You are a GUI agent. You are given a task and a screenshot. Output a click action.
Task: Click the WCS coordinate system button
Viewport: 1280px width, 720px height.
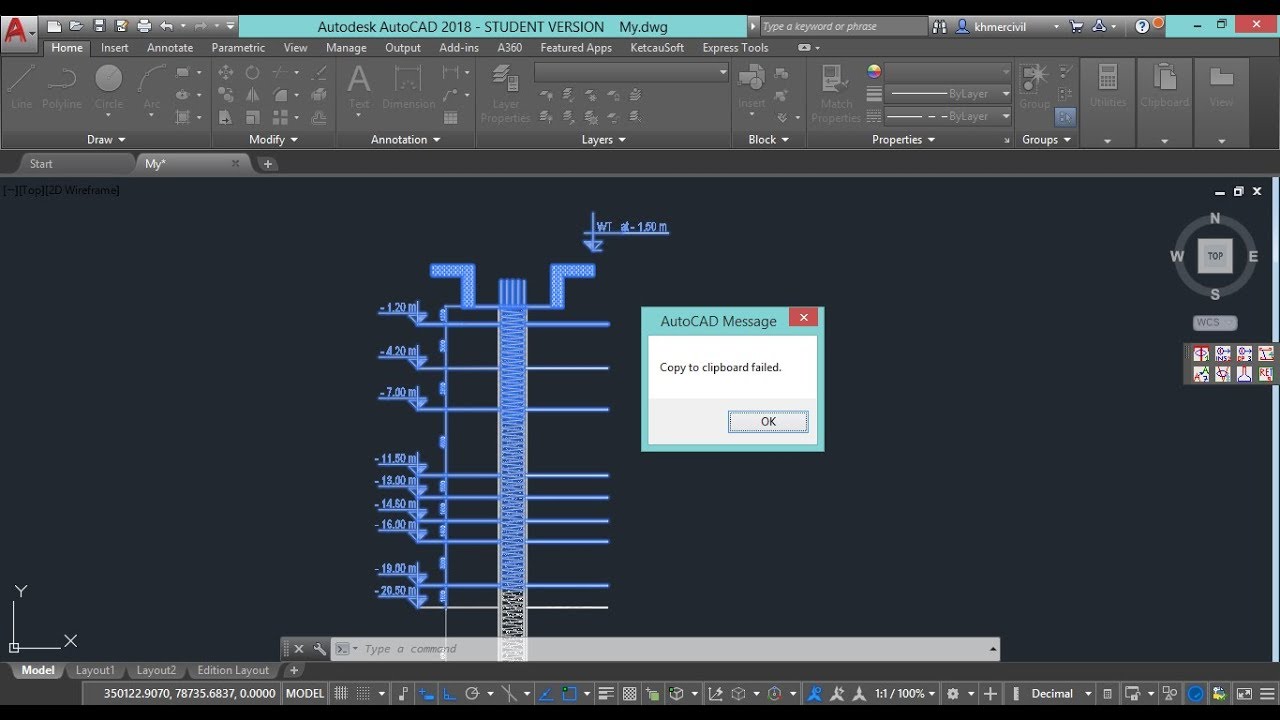[1215, 322]
